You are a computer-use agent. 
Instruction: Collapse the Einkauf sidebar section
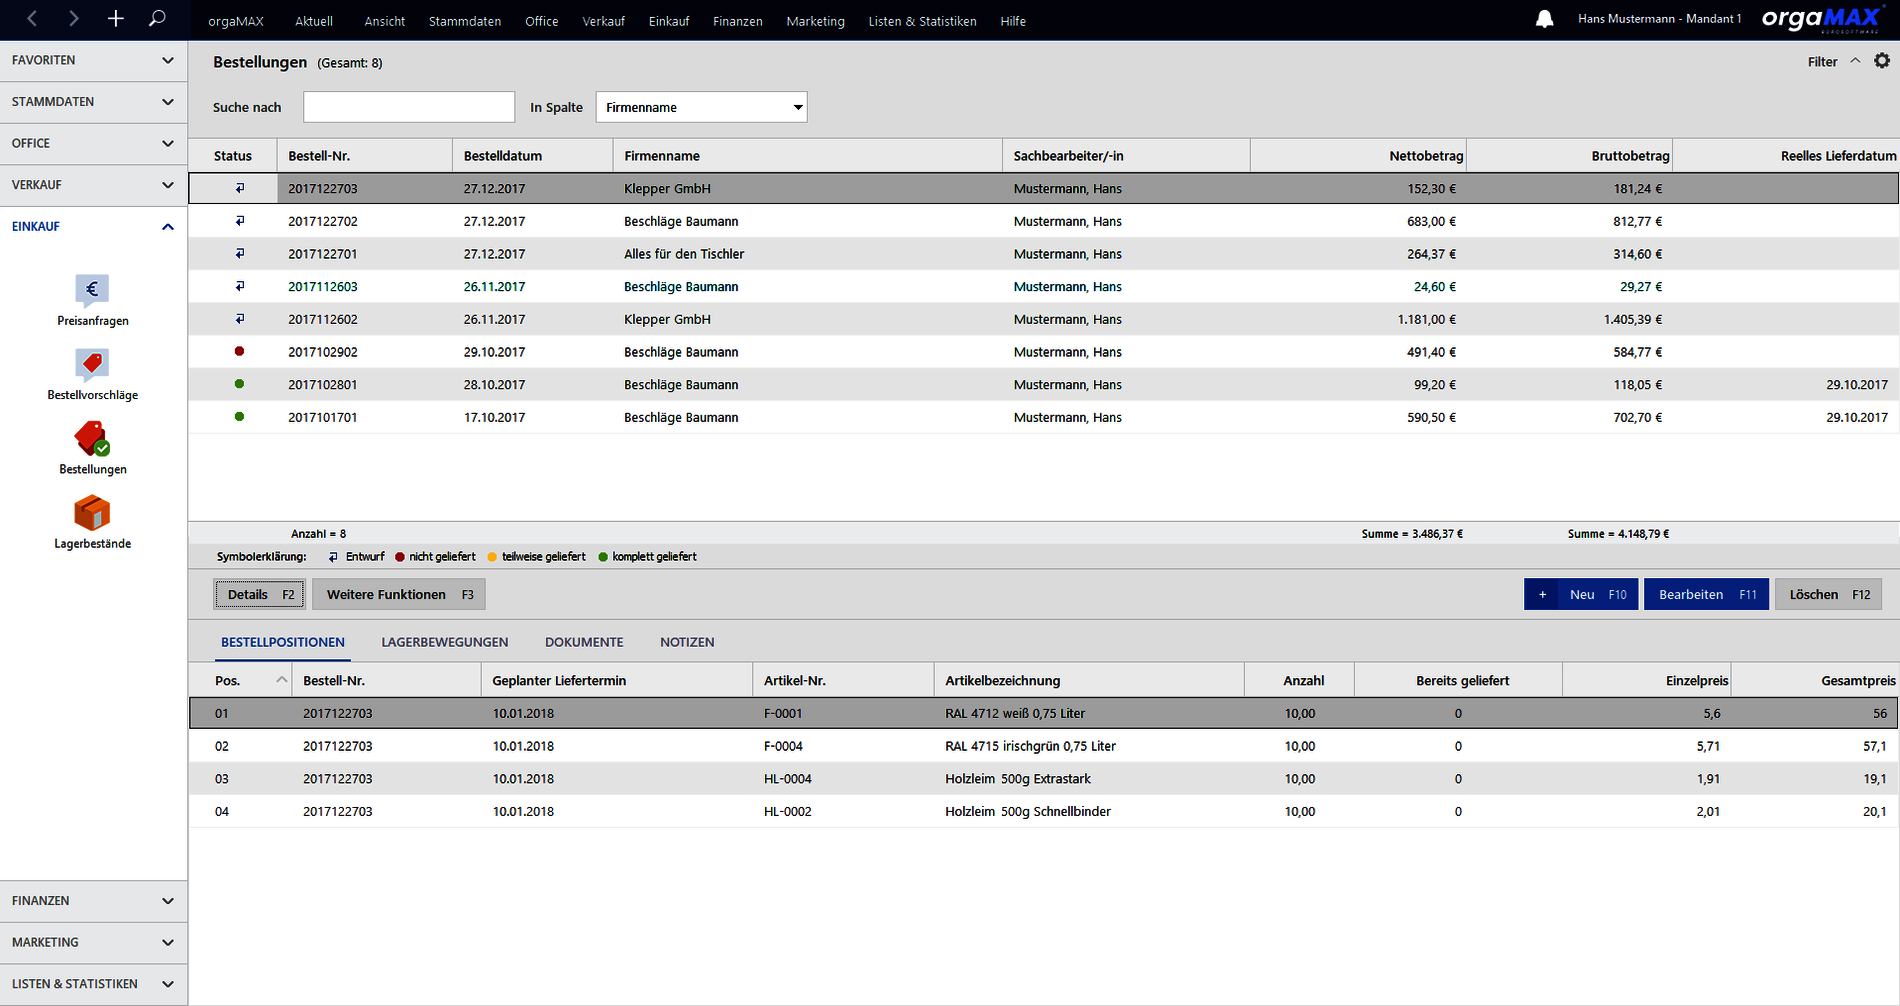point(93,226)
